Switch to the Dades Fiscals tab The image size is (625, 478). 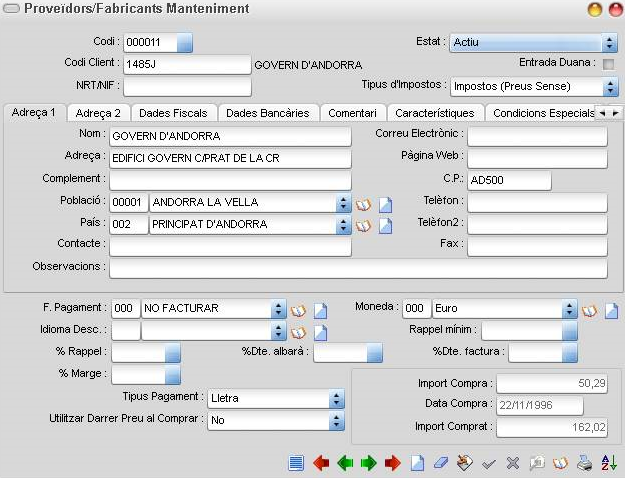[173, 113]
